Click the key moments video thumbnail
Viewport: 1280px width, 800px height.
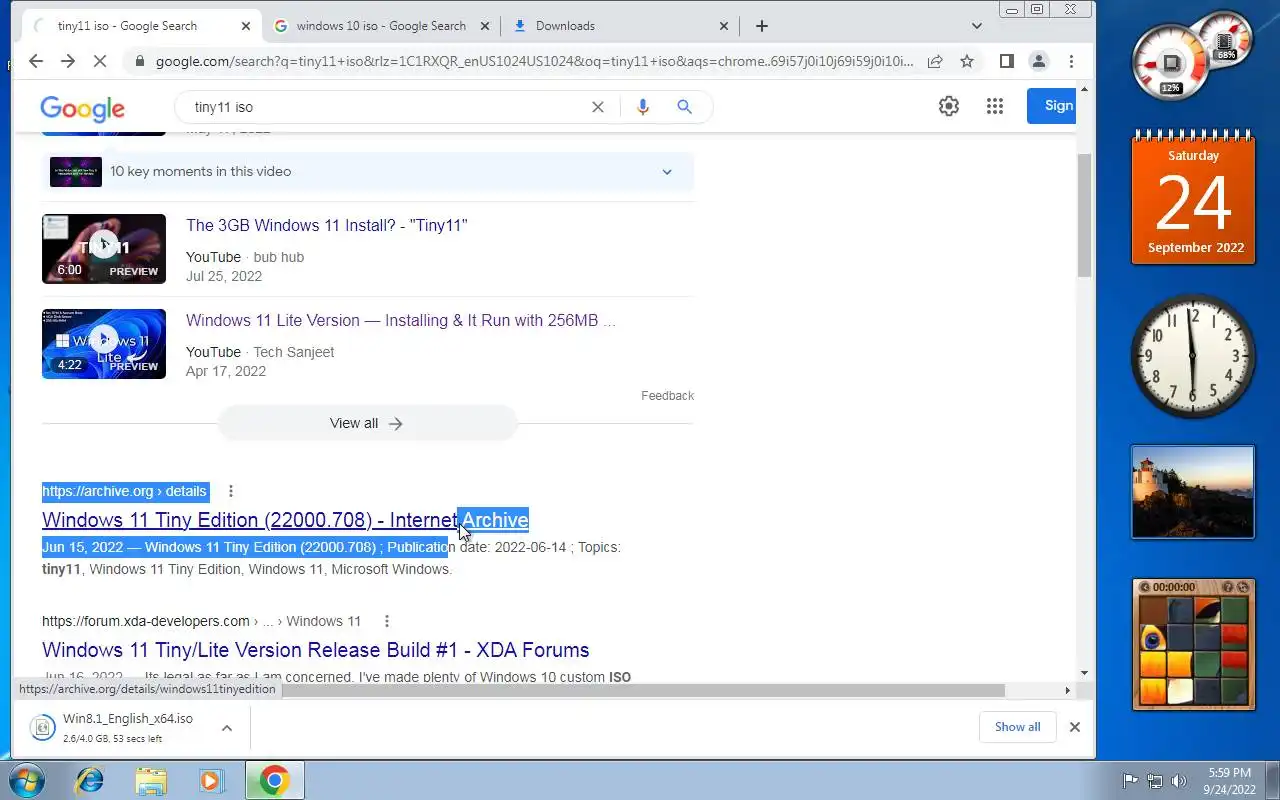(x=76, y=172)
